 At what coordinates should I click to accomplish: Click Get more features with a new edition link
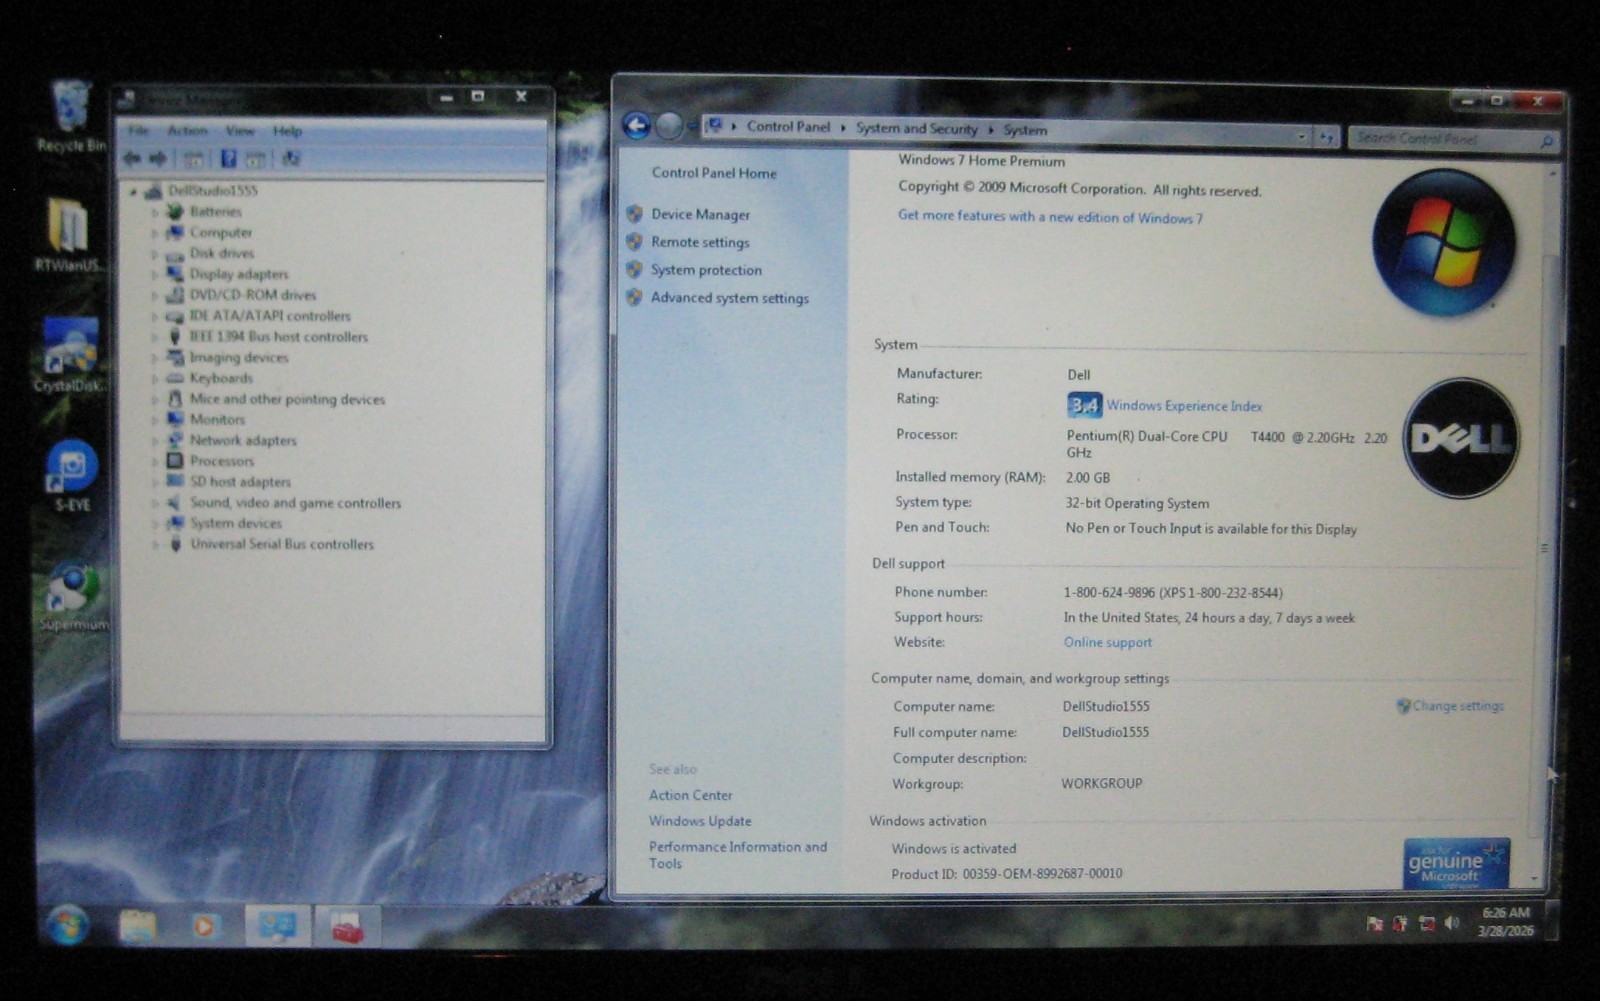[1050, 216]
